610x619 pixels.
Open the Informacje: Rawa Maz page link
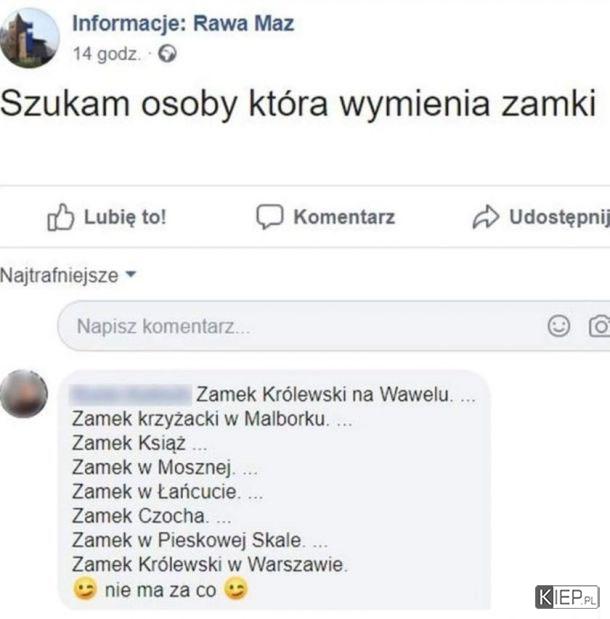[x=183, y=23]
